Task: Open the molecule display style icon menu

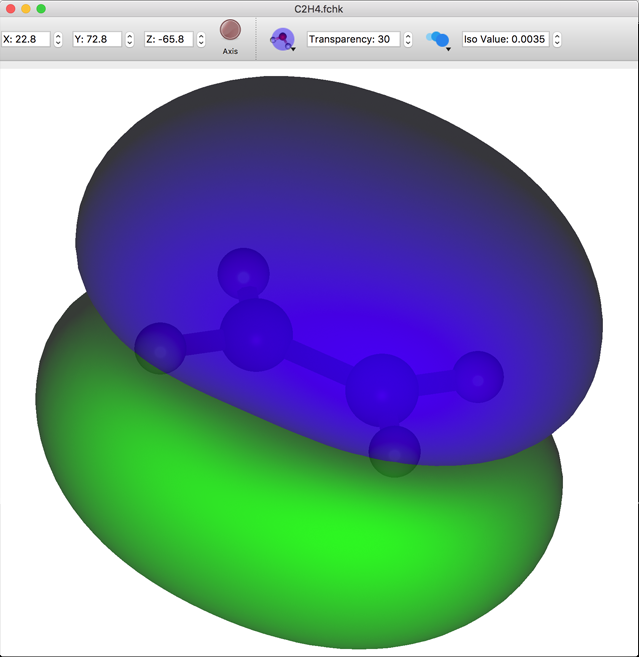Action: click(x=283, y=40)
